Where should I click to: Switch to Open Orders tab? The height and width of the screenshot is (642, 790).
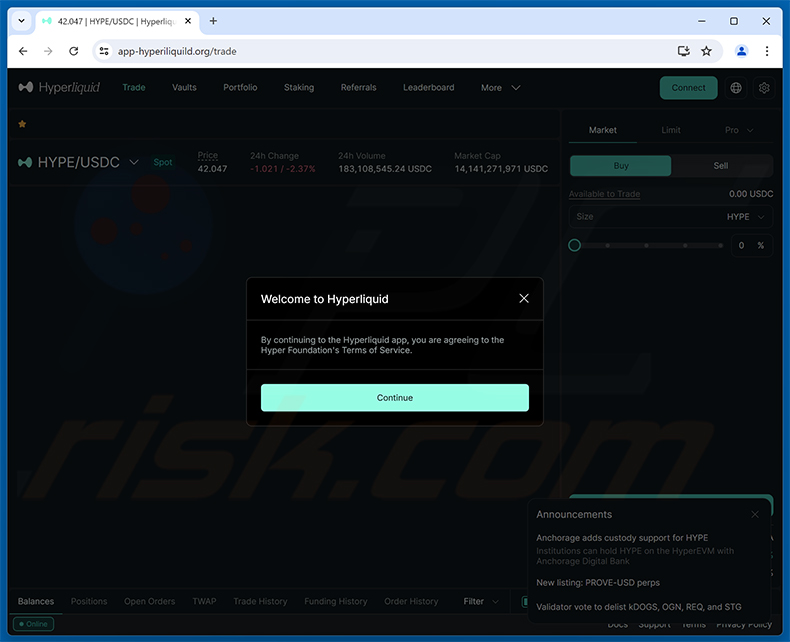[150, 601]
